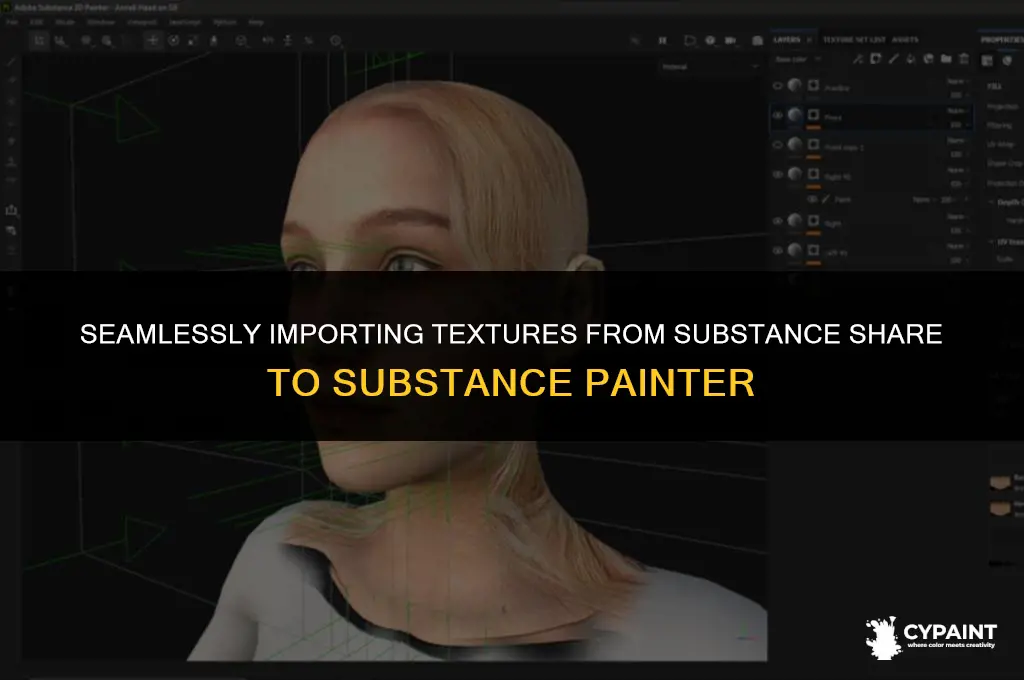Adjust opacity value of Fixed copy 1 layer
This screenshot has width=1024, height=680.
pyautogui.click(x=957, y=154)
